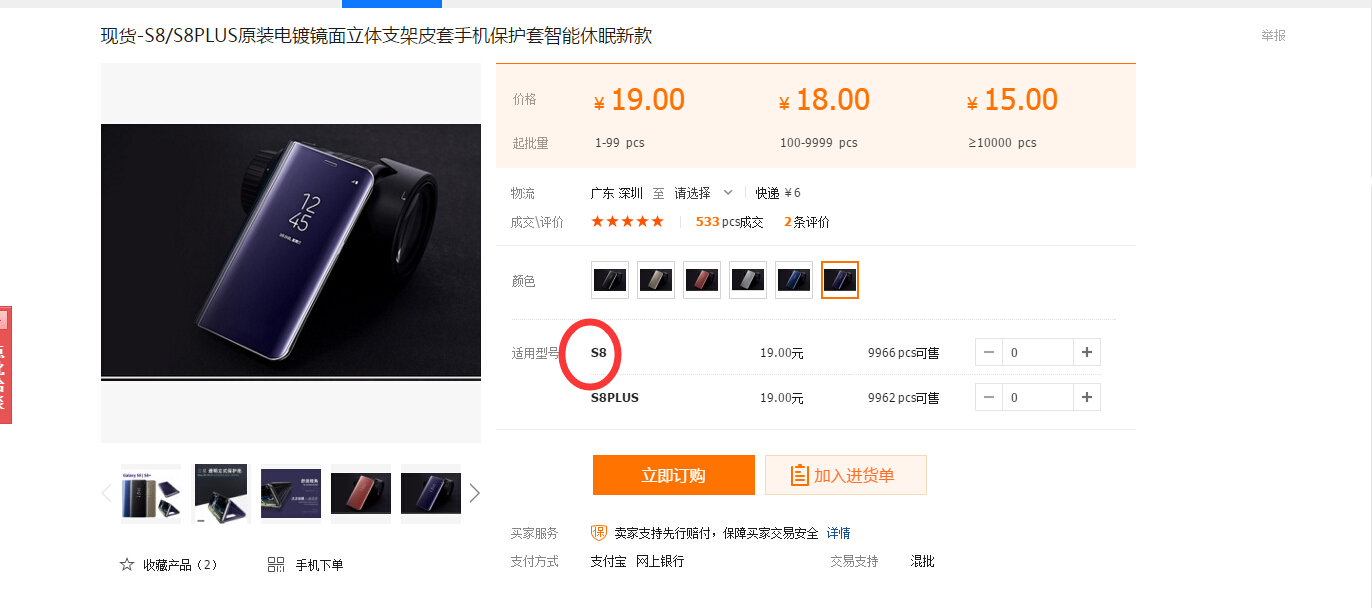Show next thumbnails with right arrow
The height and width of the screenshot is (608, 1372).
pos(475,493)
